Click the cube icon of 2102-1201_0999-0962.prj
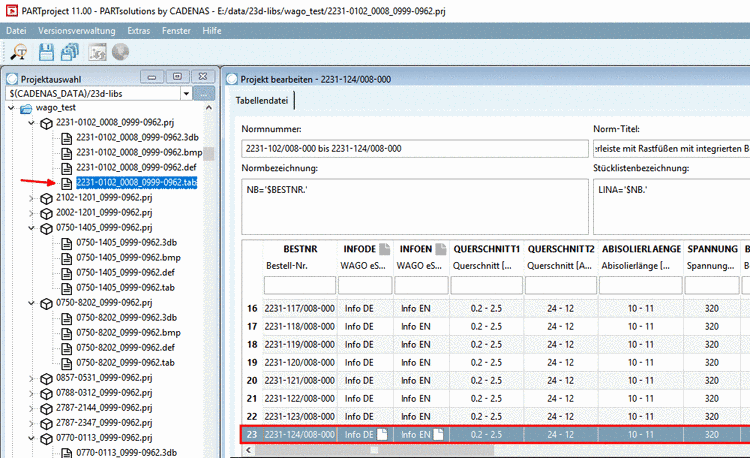The width and height of the screenshot is (750, 458). click(x=46, y=198)
